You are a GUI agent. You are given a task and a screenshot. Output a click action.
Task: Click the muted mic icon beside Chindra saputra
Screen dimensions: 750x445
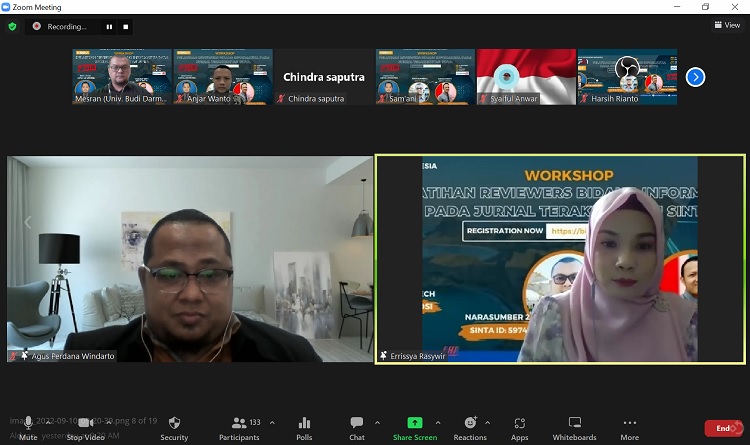281,99
